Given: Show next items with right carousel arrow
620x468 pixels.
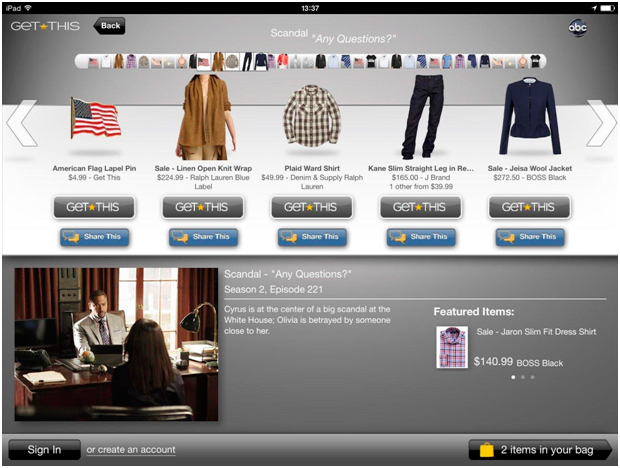Looking at the screenshot, I should tap(601, 123).
